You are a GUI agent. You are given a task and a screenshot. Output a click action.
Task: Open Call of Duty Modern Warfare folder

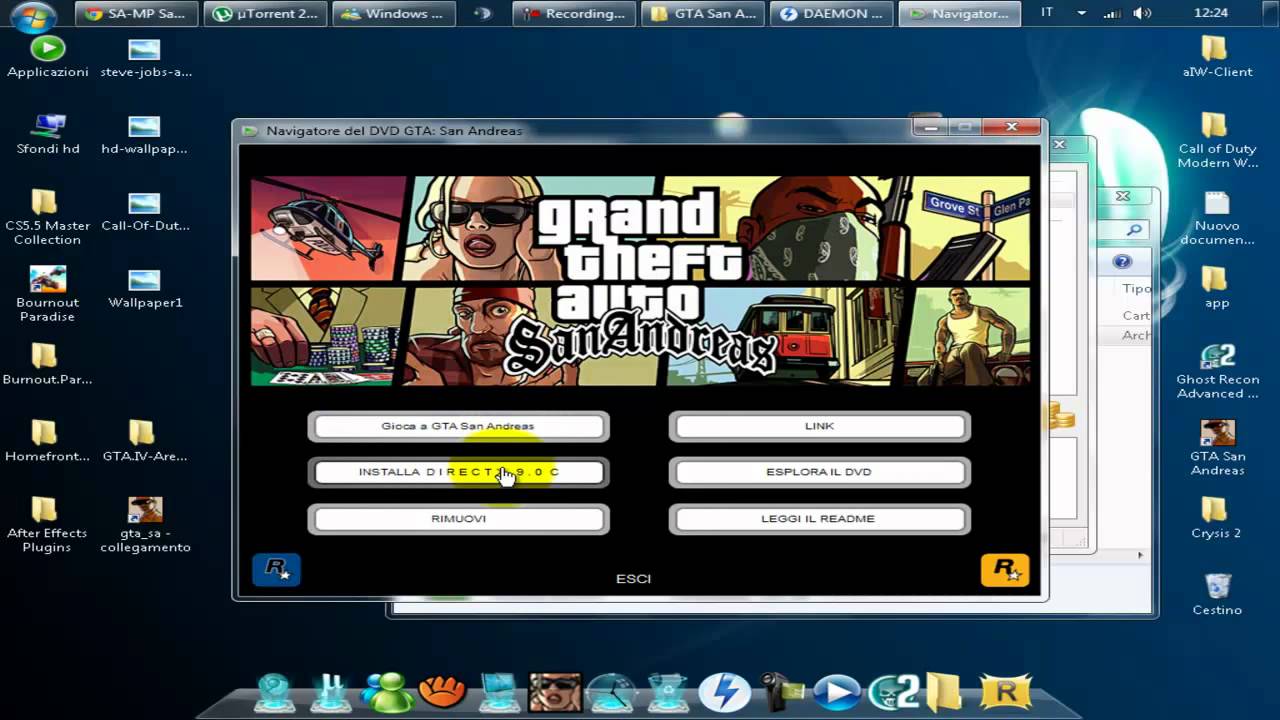point(1217,141)
